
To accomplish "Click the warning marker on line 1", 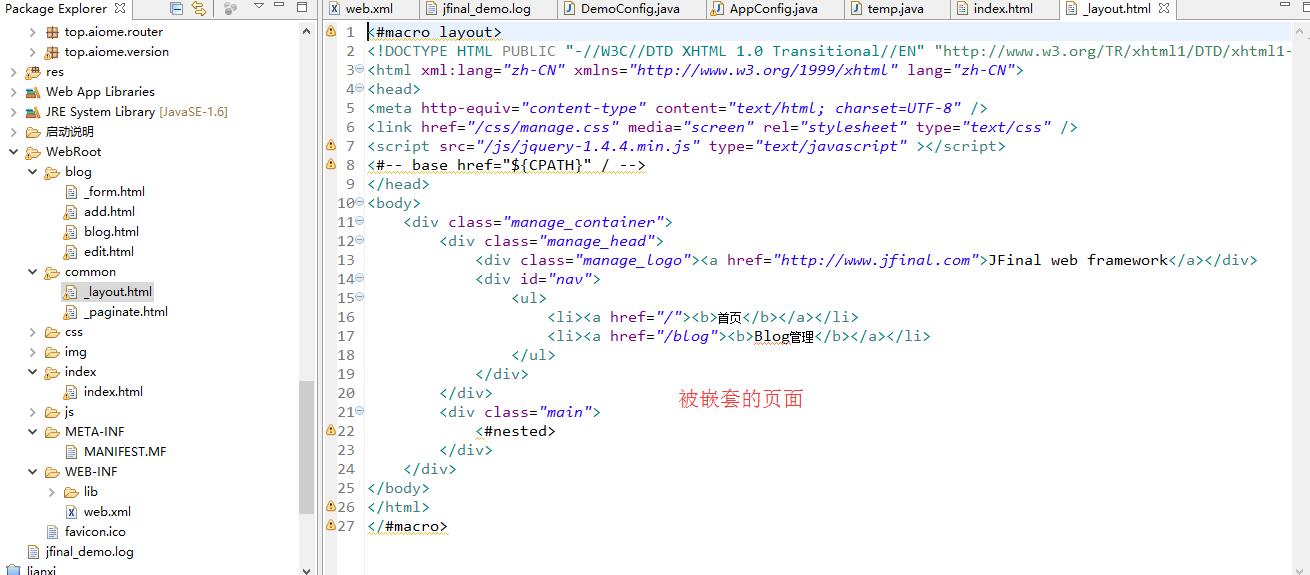I will (x=331, y=32).
